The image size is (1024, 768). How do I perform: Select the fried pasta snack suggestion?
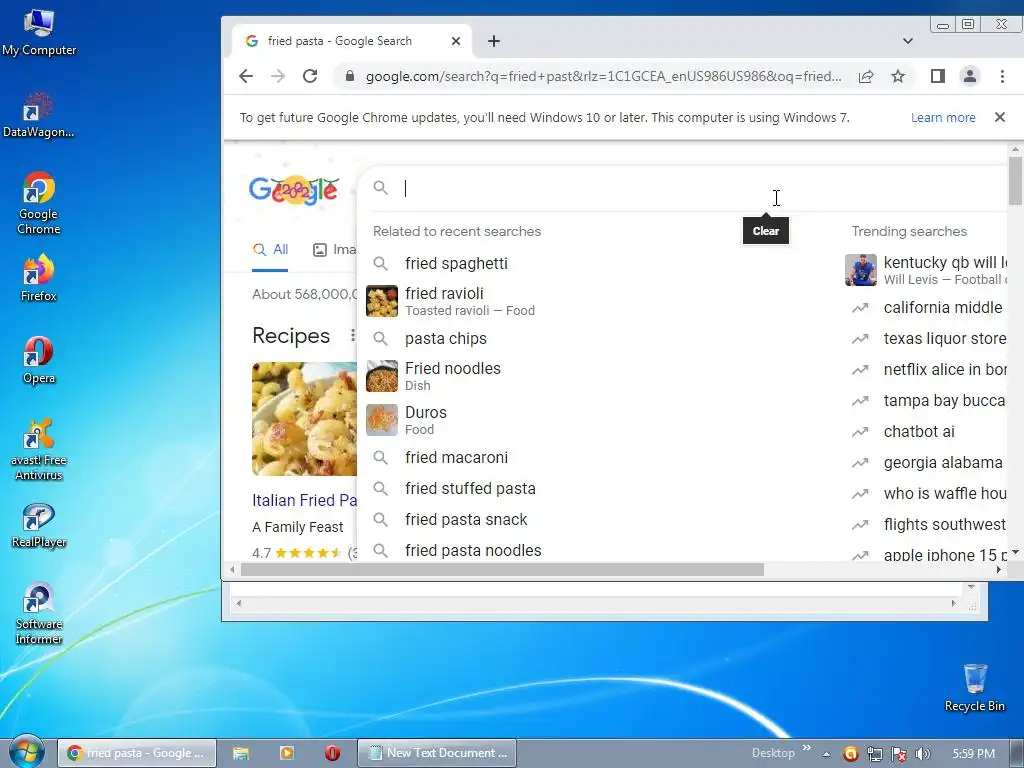466,519
